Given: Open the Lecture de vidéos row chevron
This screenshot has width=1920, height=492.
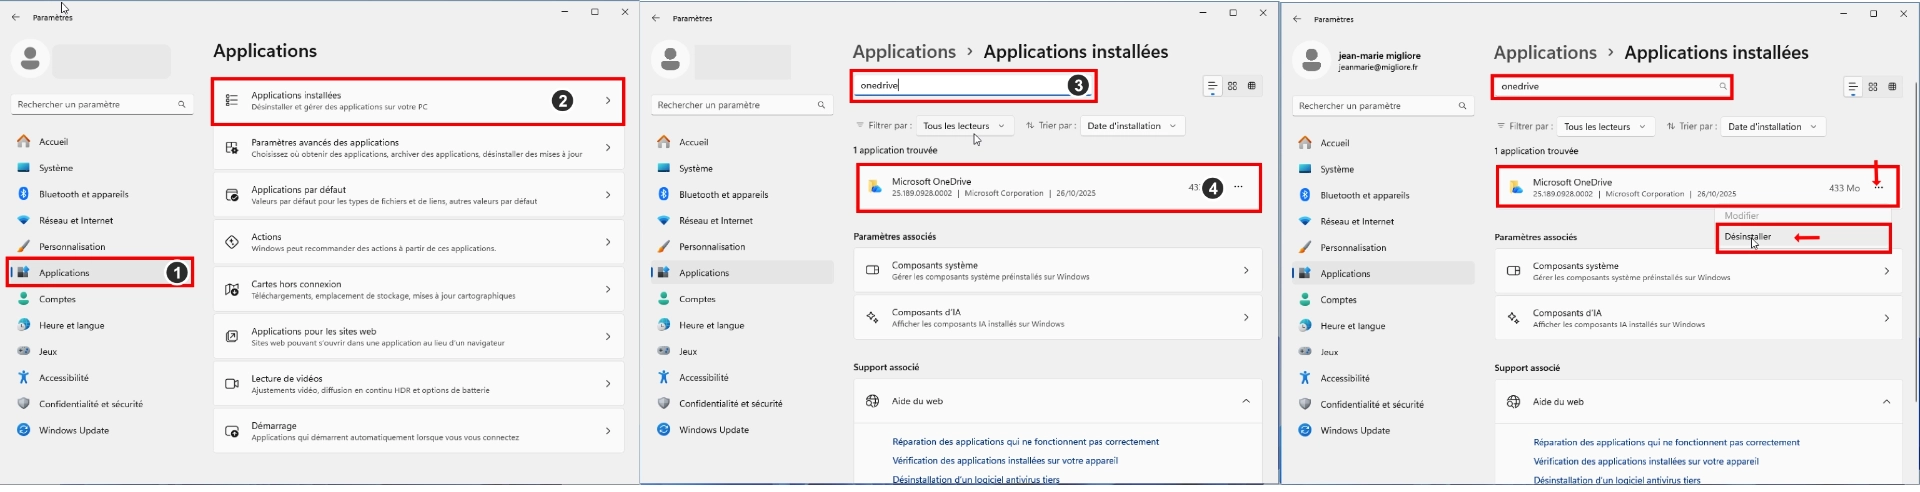Looking at the screenshot, I should point(608,384).
